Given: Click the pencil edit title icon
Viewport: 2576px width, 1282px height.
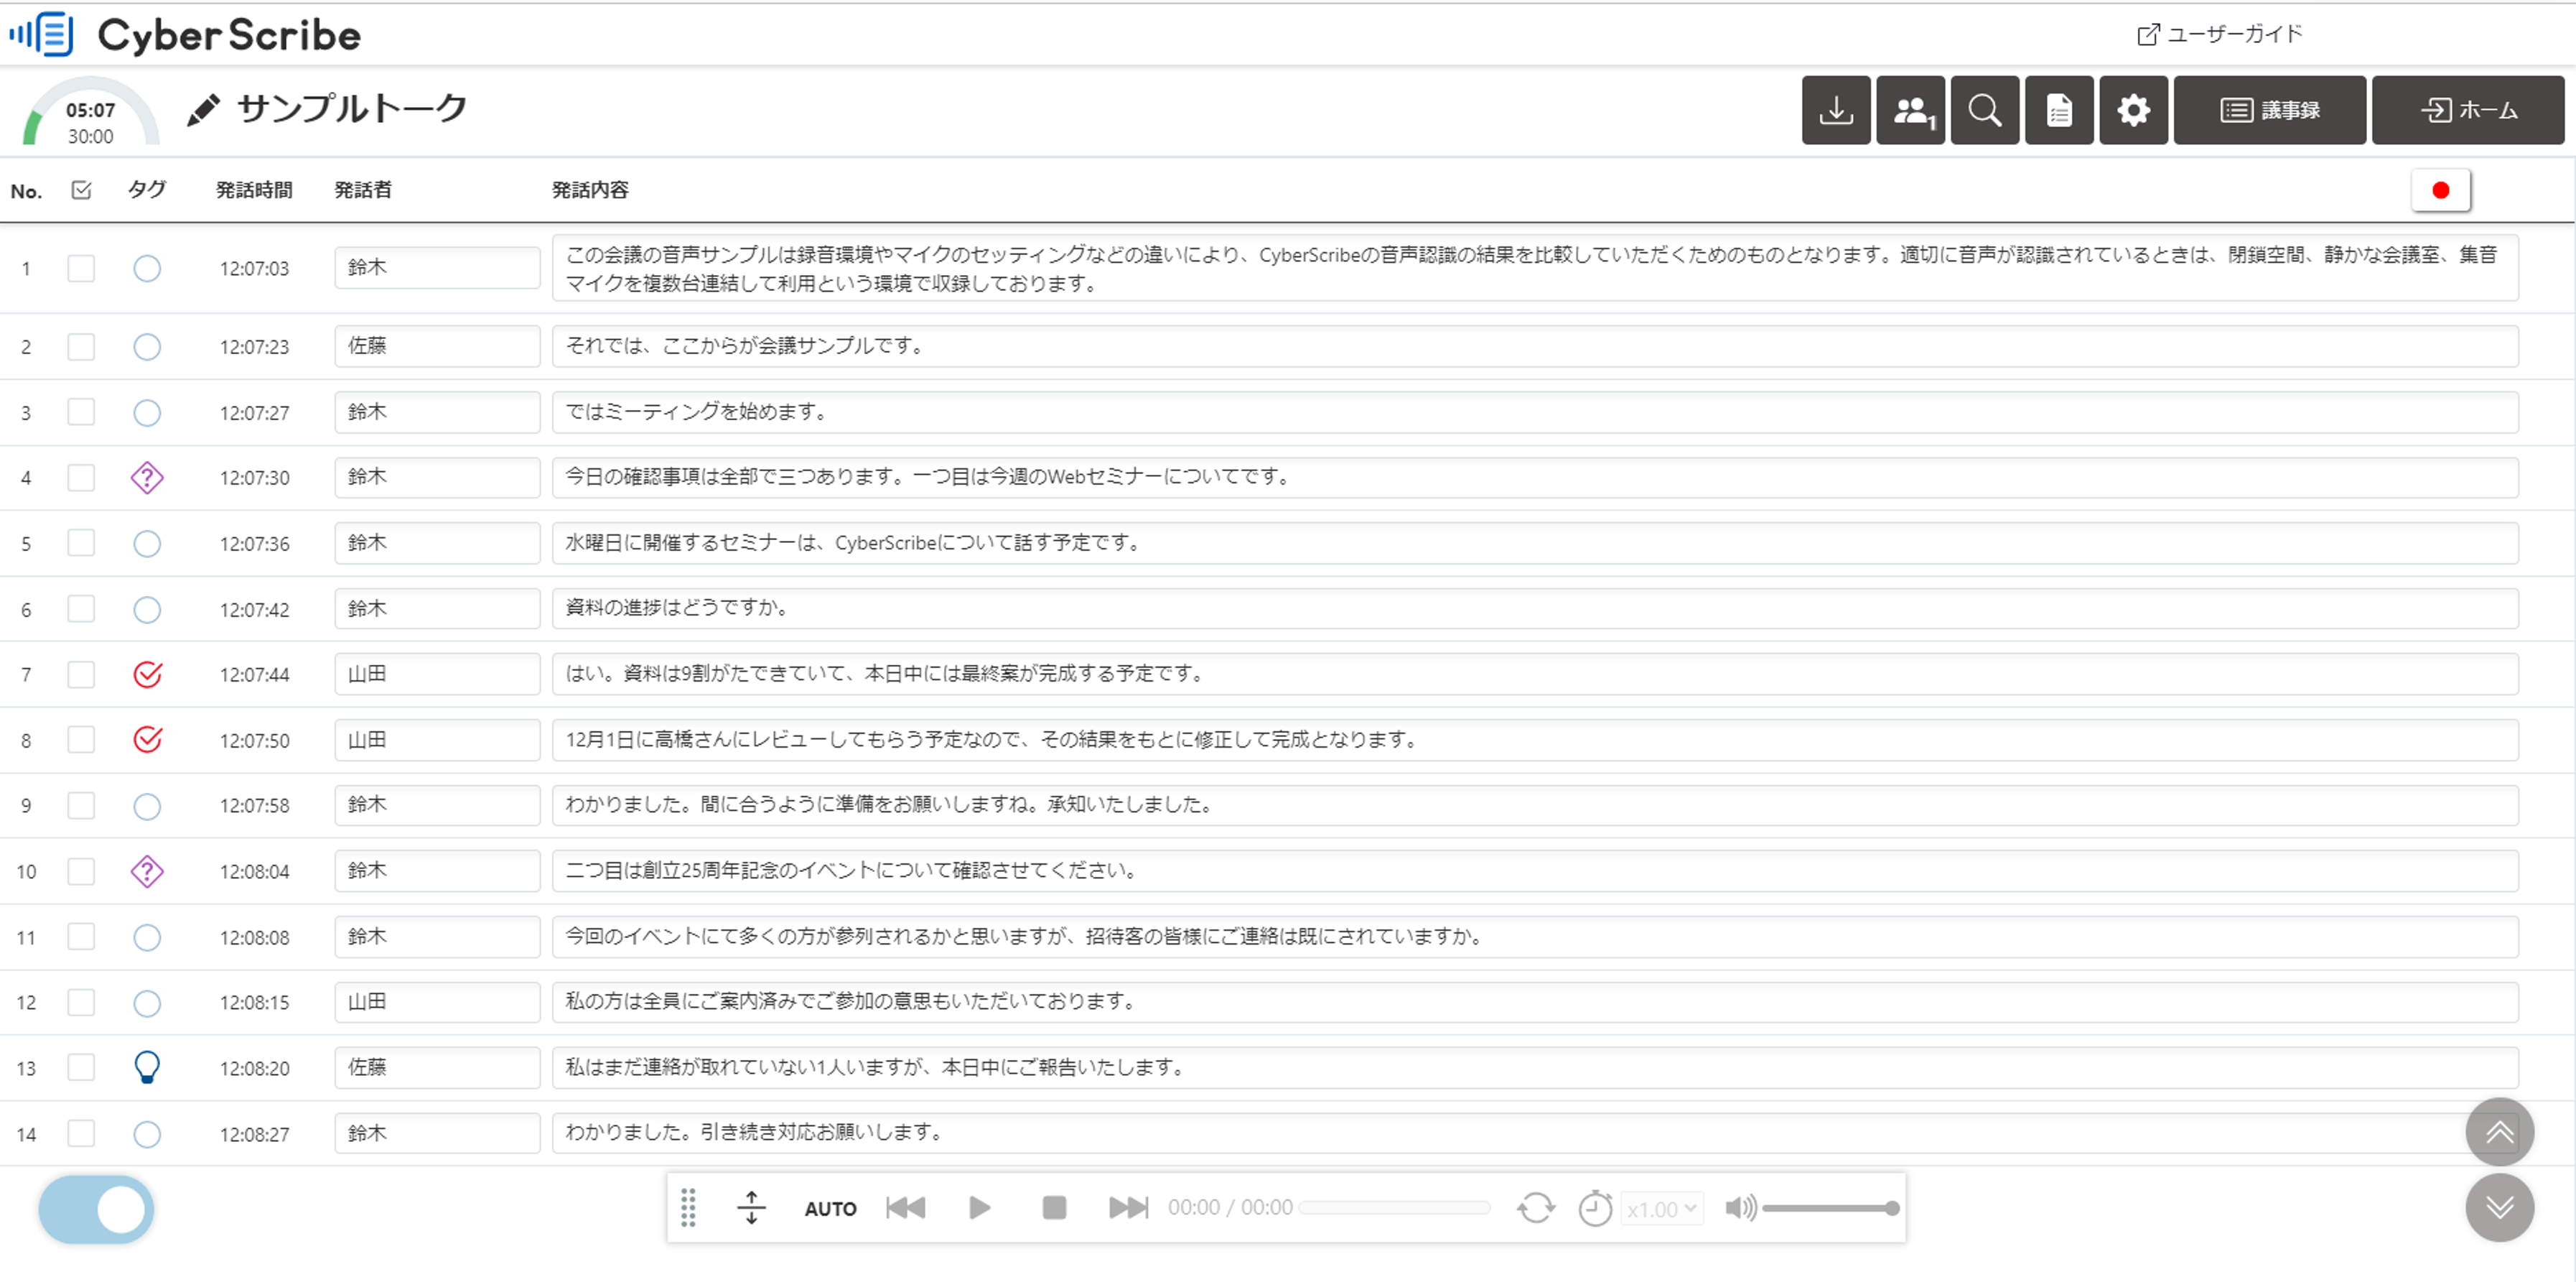Looking at the screenshot, I should (203, 110).
